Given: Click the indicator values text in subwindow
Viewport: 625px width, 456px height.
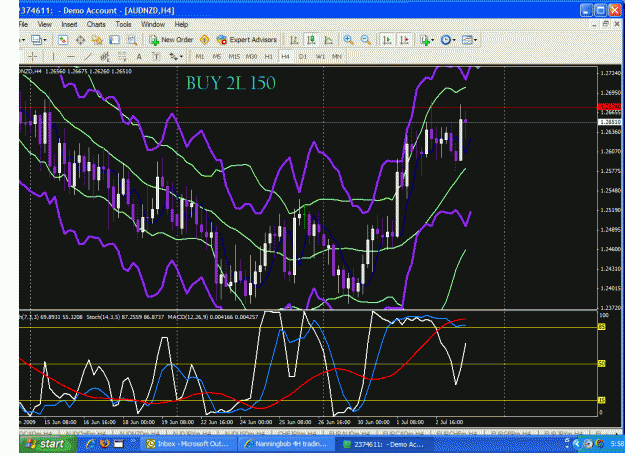Looking at the screenshot, I should [139, 317].
